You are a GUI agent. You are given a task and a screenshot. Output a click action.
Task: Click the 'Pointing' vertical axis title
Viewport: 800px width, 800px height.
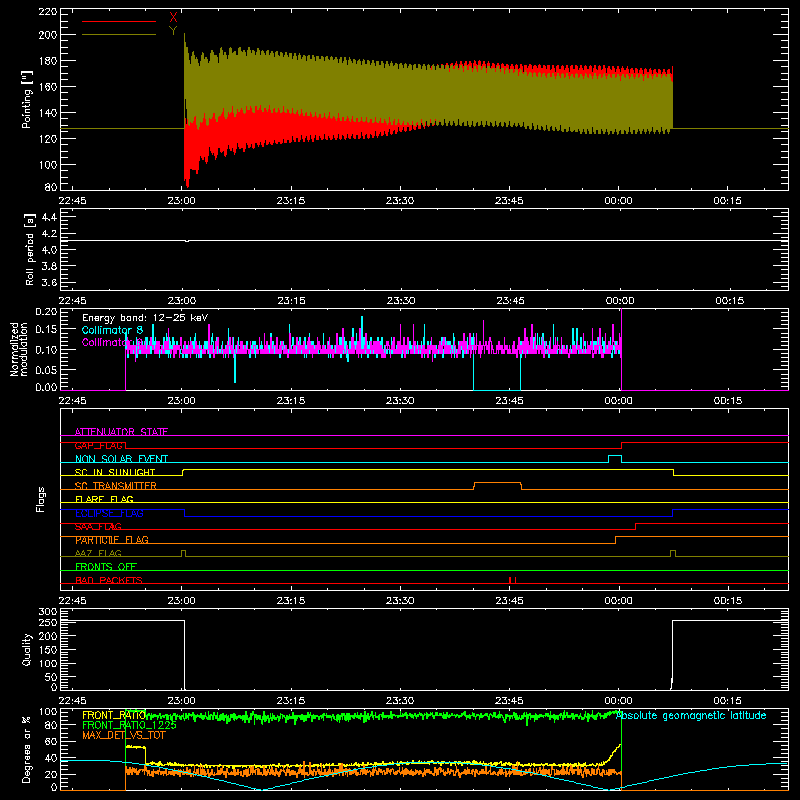27,99
